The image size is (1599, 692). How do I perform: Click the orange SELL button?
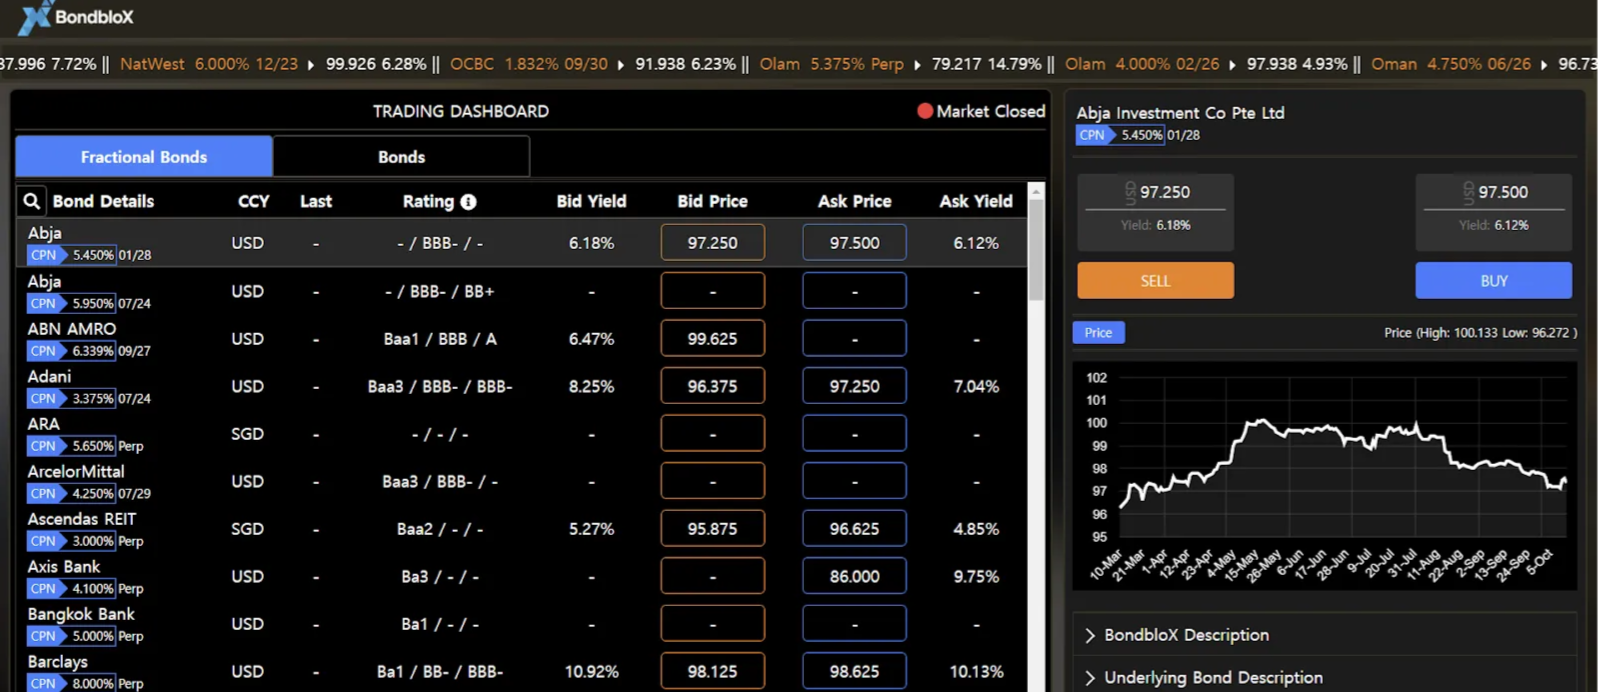coord(1155,281)
